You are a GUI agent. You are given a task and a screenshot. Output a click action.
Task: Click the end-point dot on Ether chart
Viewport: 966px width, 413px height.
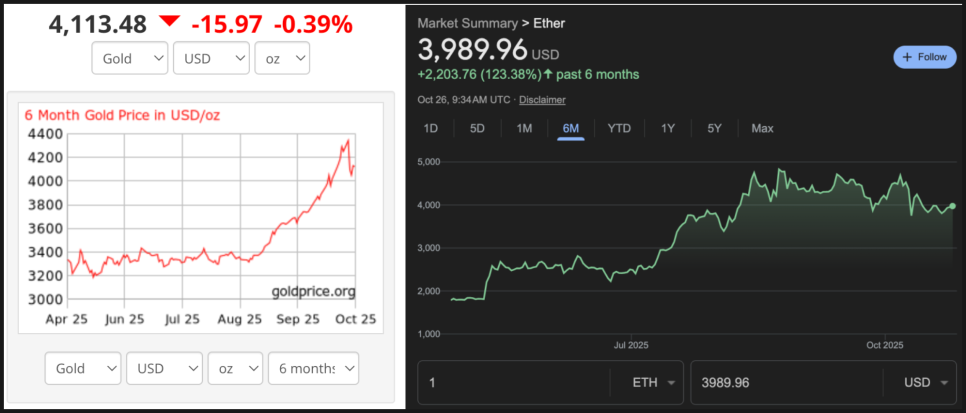tap(953, 206)
